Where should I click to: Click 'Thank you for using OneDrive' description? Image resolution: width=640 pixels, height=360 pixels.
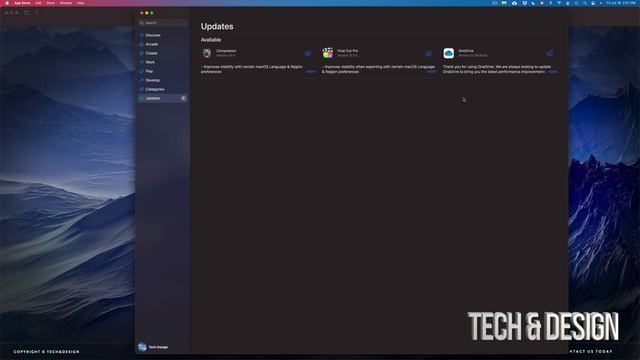497,69
